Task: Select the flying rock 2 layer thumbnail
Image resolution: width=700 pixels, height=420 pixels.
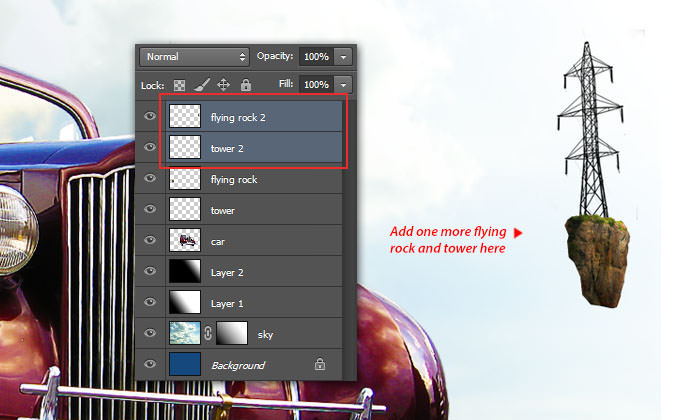Action: [185, 116]
